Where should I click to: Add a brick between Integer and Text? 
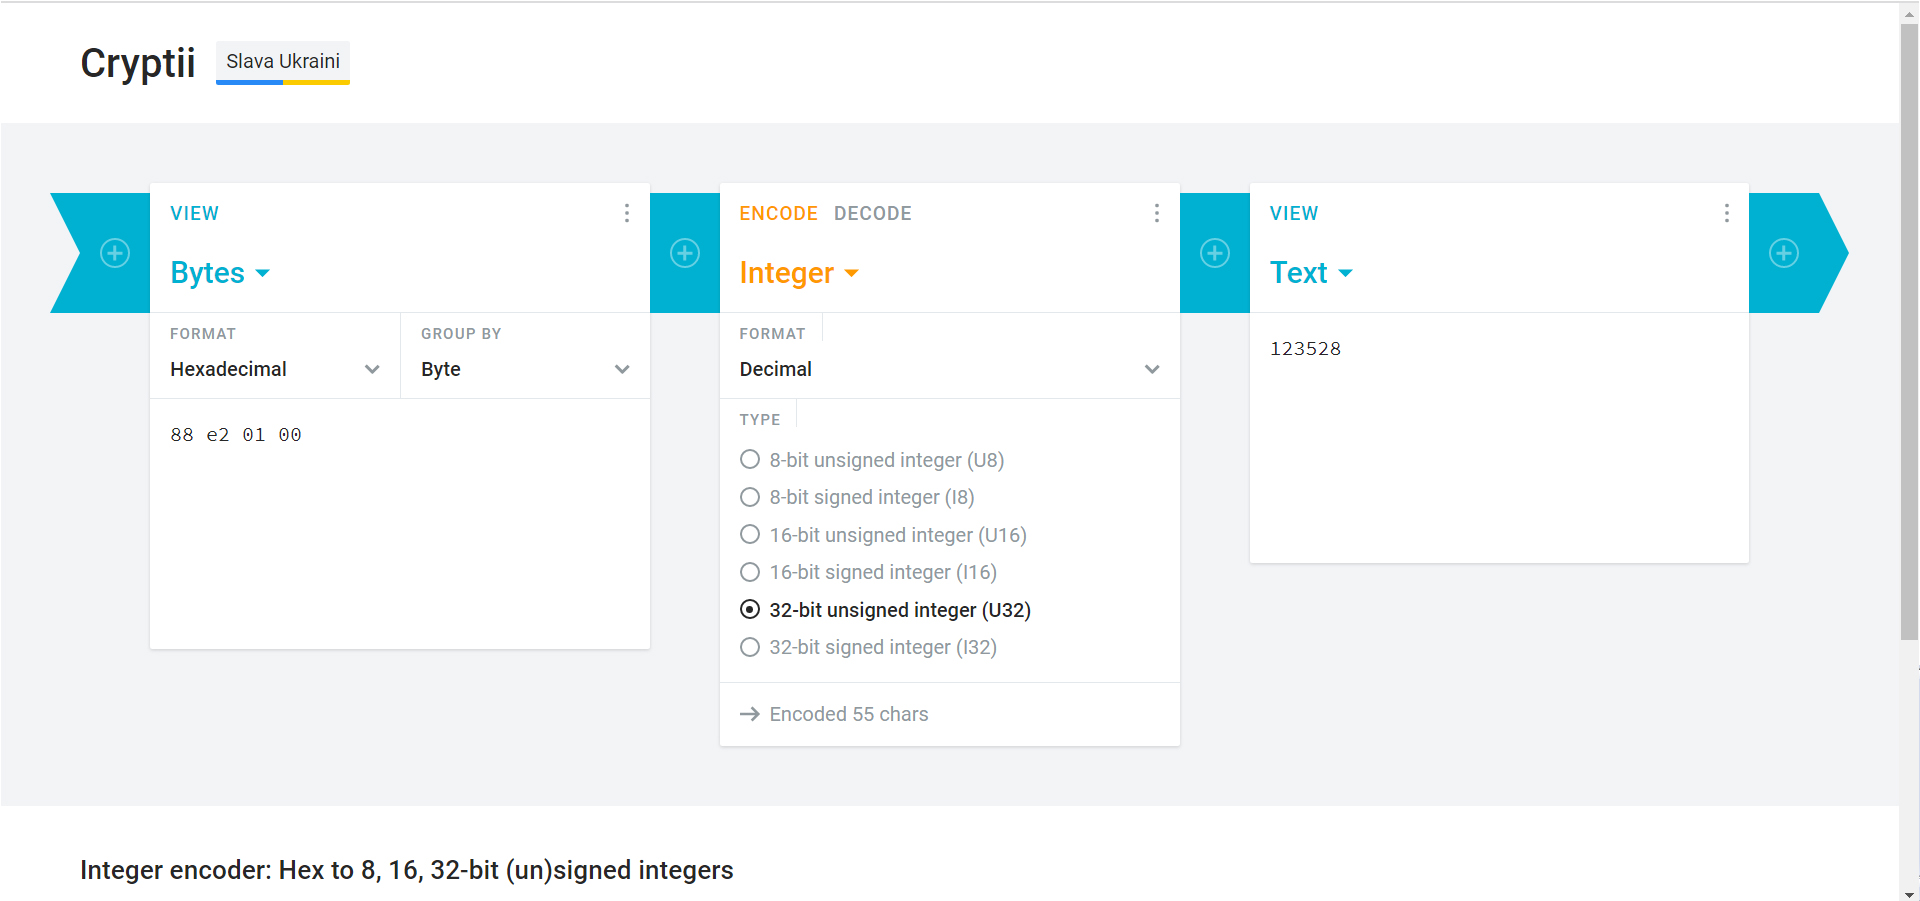pyautogui.click(x=1215, y=253)
